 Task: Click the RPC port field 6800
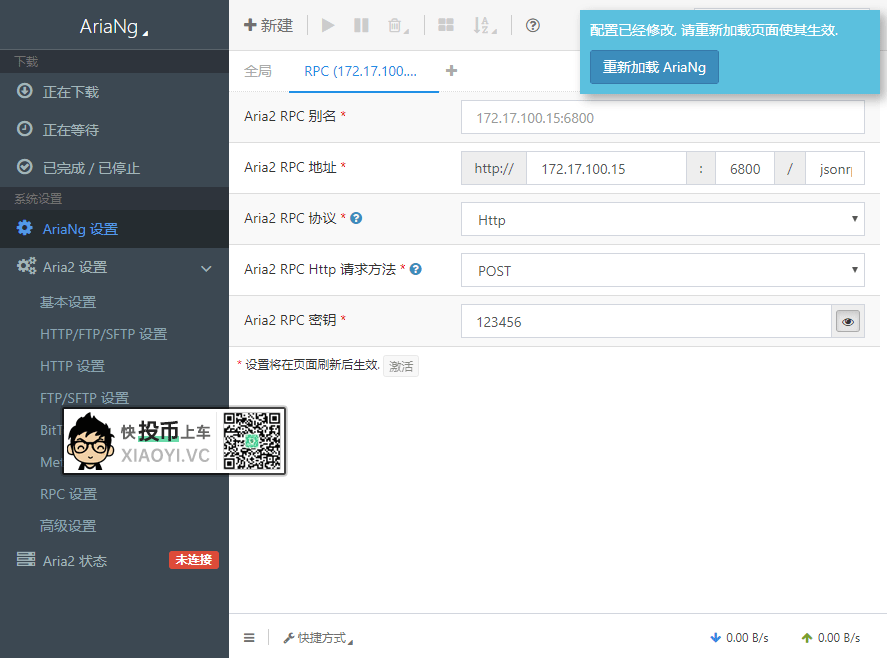tap(744, 169)
